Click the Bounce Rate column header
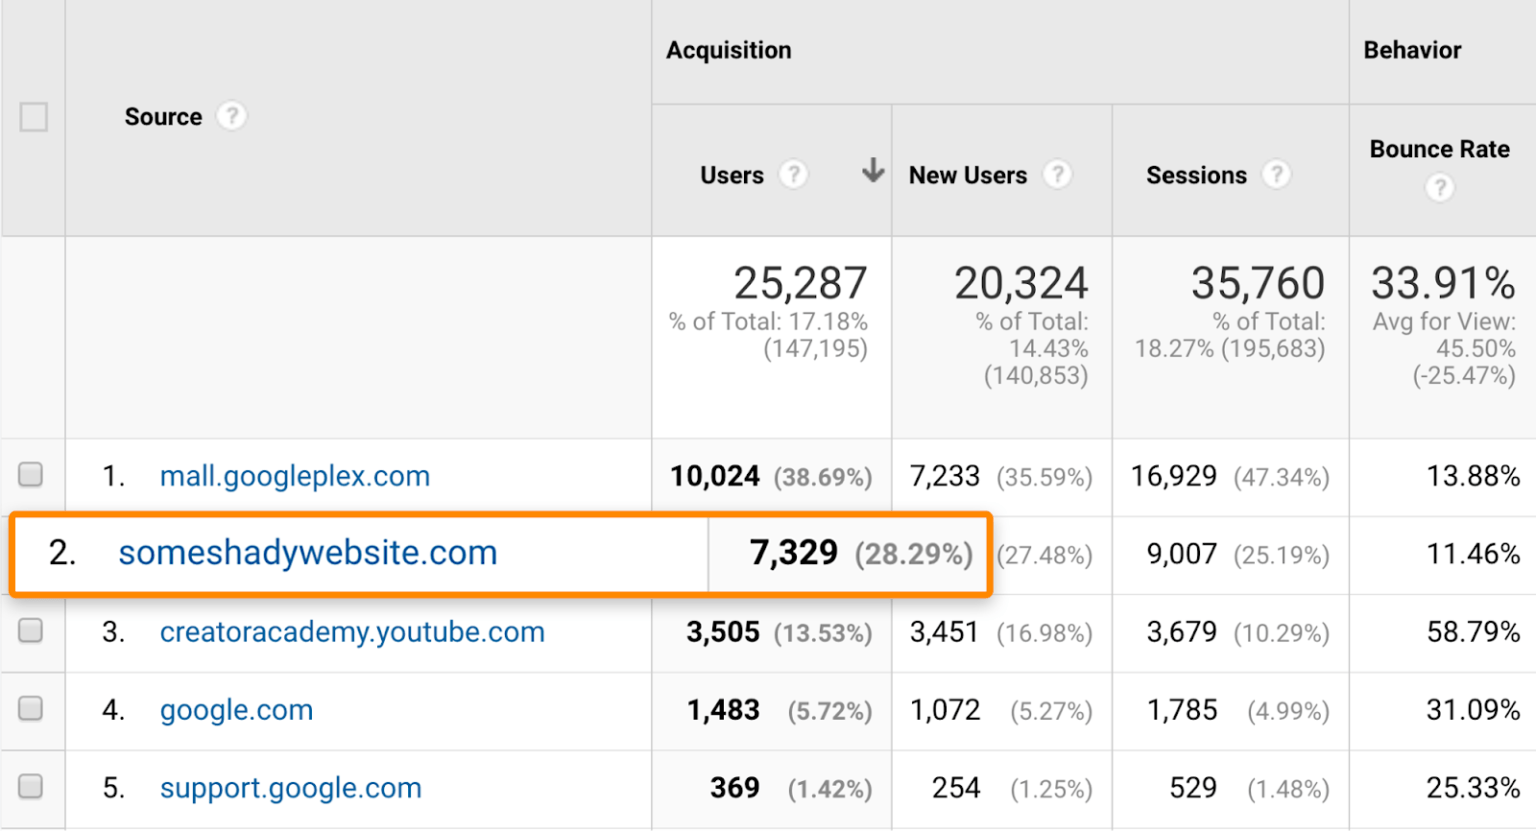 1439,149
